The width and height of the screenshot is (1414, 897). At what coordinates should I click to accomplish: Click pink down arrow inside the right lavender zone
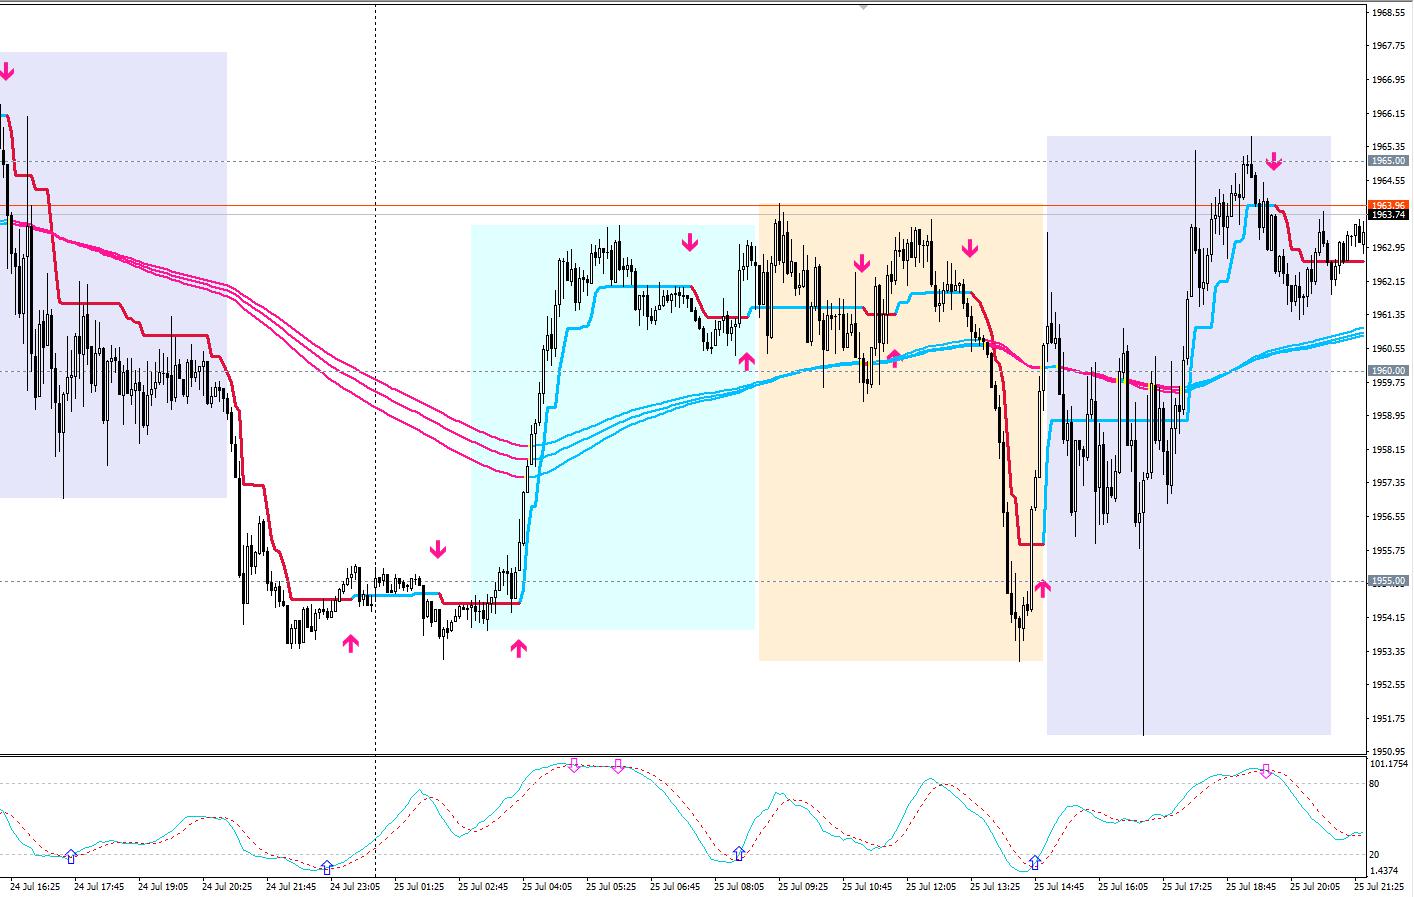(x=1273, y=161)
